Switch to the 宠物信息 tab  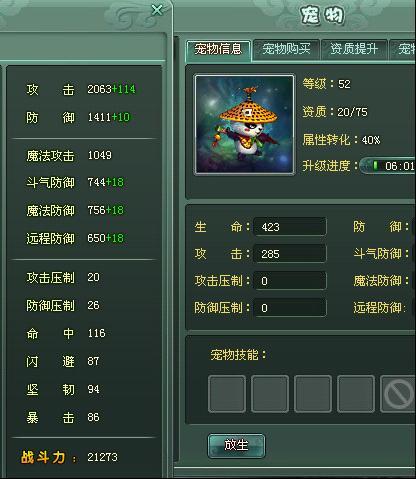(x=218, y=49)
